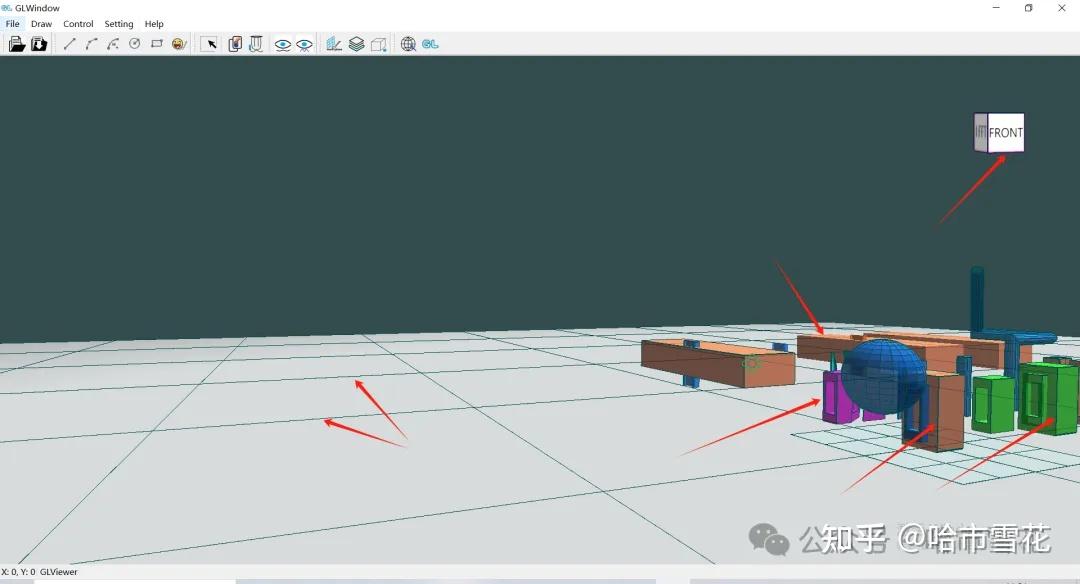Viewport: 1080px width, 584px height.
Task: Open a file using the open-folder toolbar icon
Action: click(x=16, y=43)
